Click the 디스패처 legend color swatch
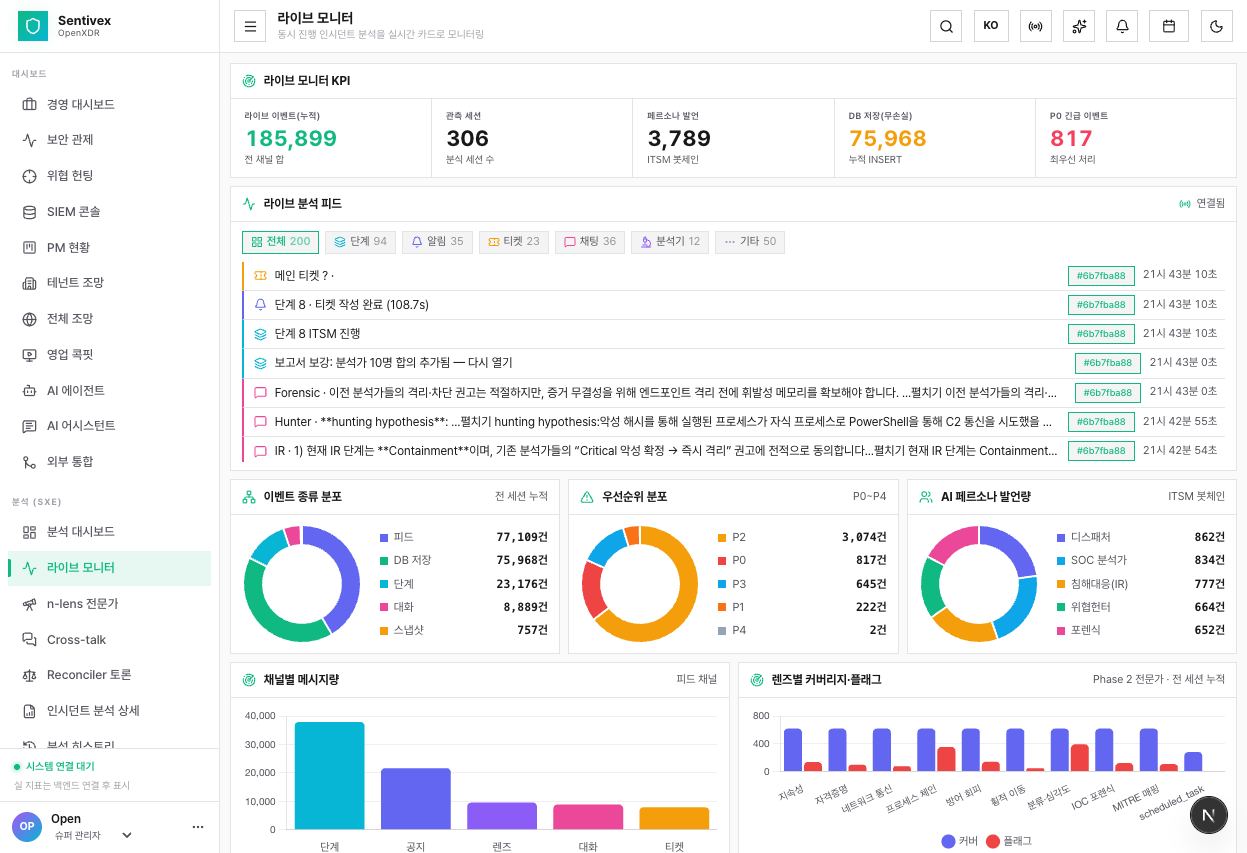 (x=1061, y=538)
